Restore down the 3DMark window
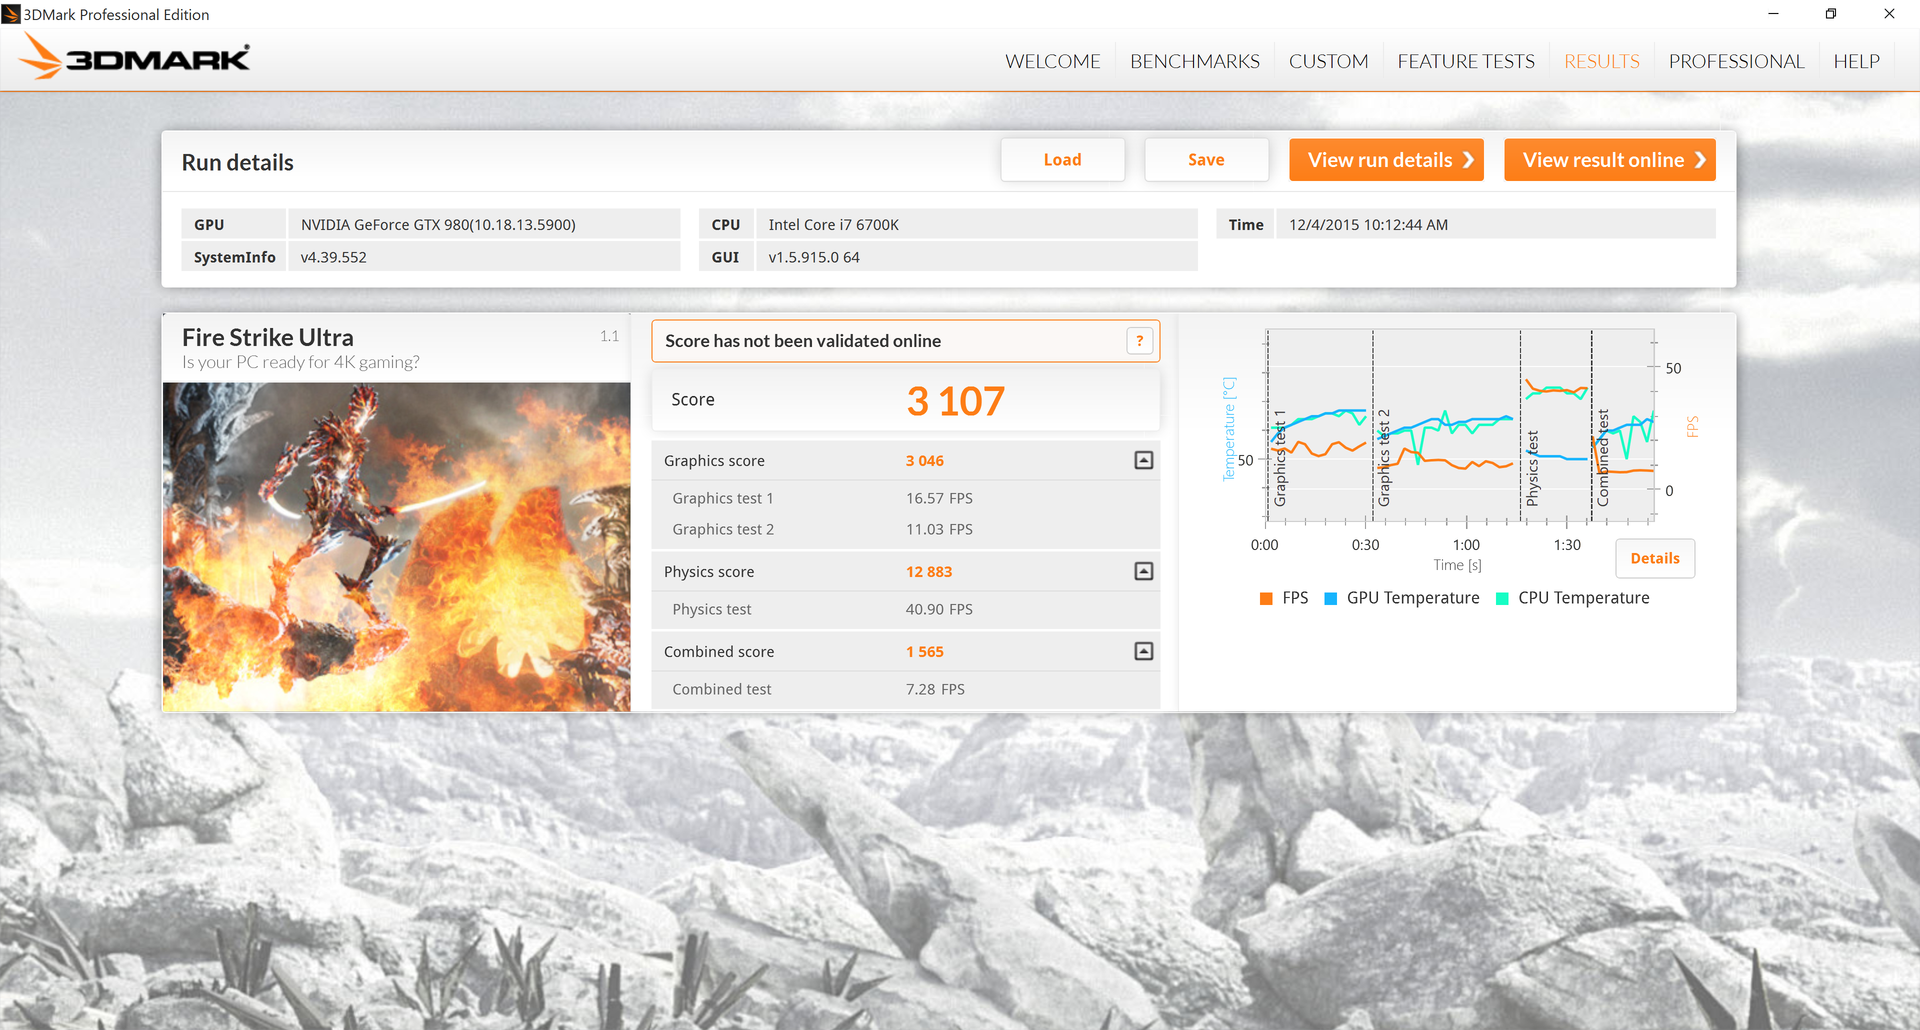Screen dimensions: 1920x1030 pos(1831,14)
